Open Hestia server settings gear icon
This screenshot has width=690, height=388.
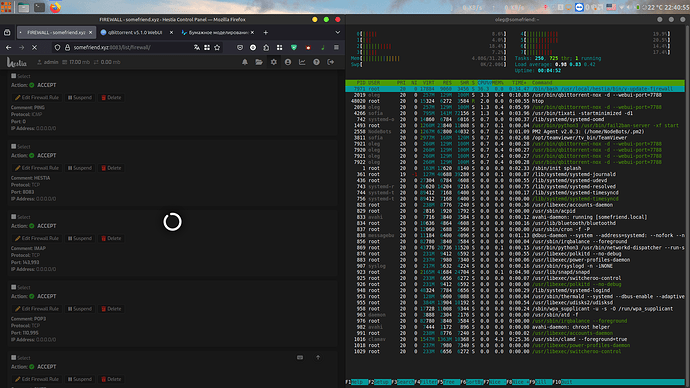click(273, 62)
